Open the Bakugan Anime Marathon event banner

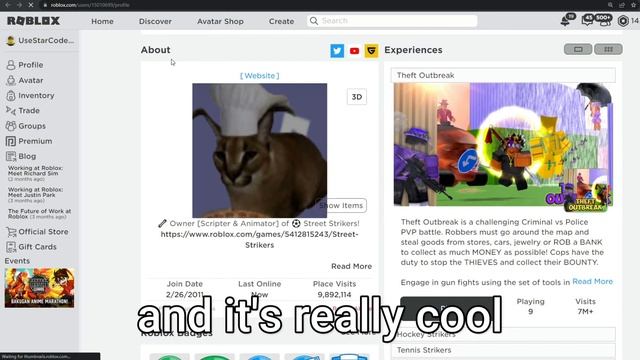[x=40, y=288]
